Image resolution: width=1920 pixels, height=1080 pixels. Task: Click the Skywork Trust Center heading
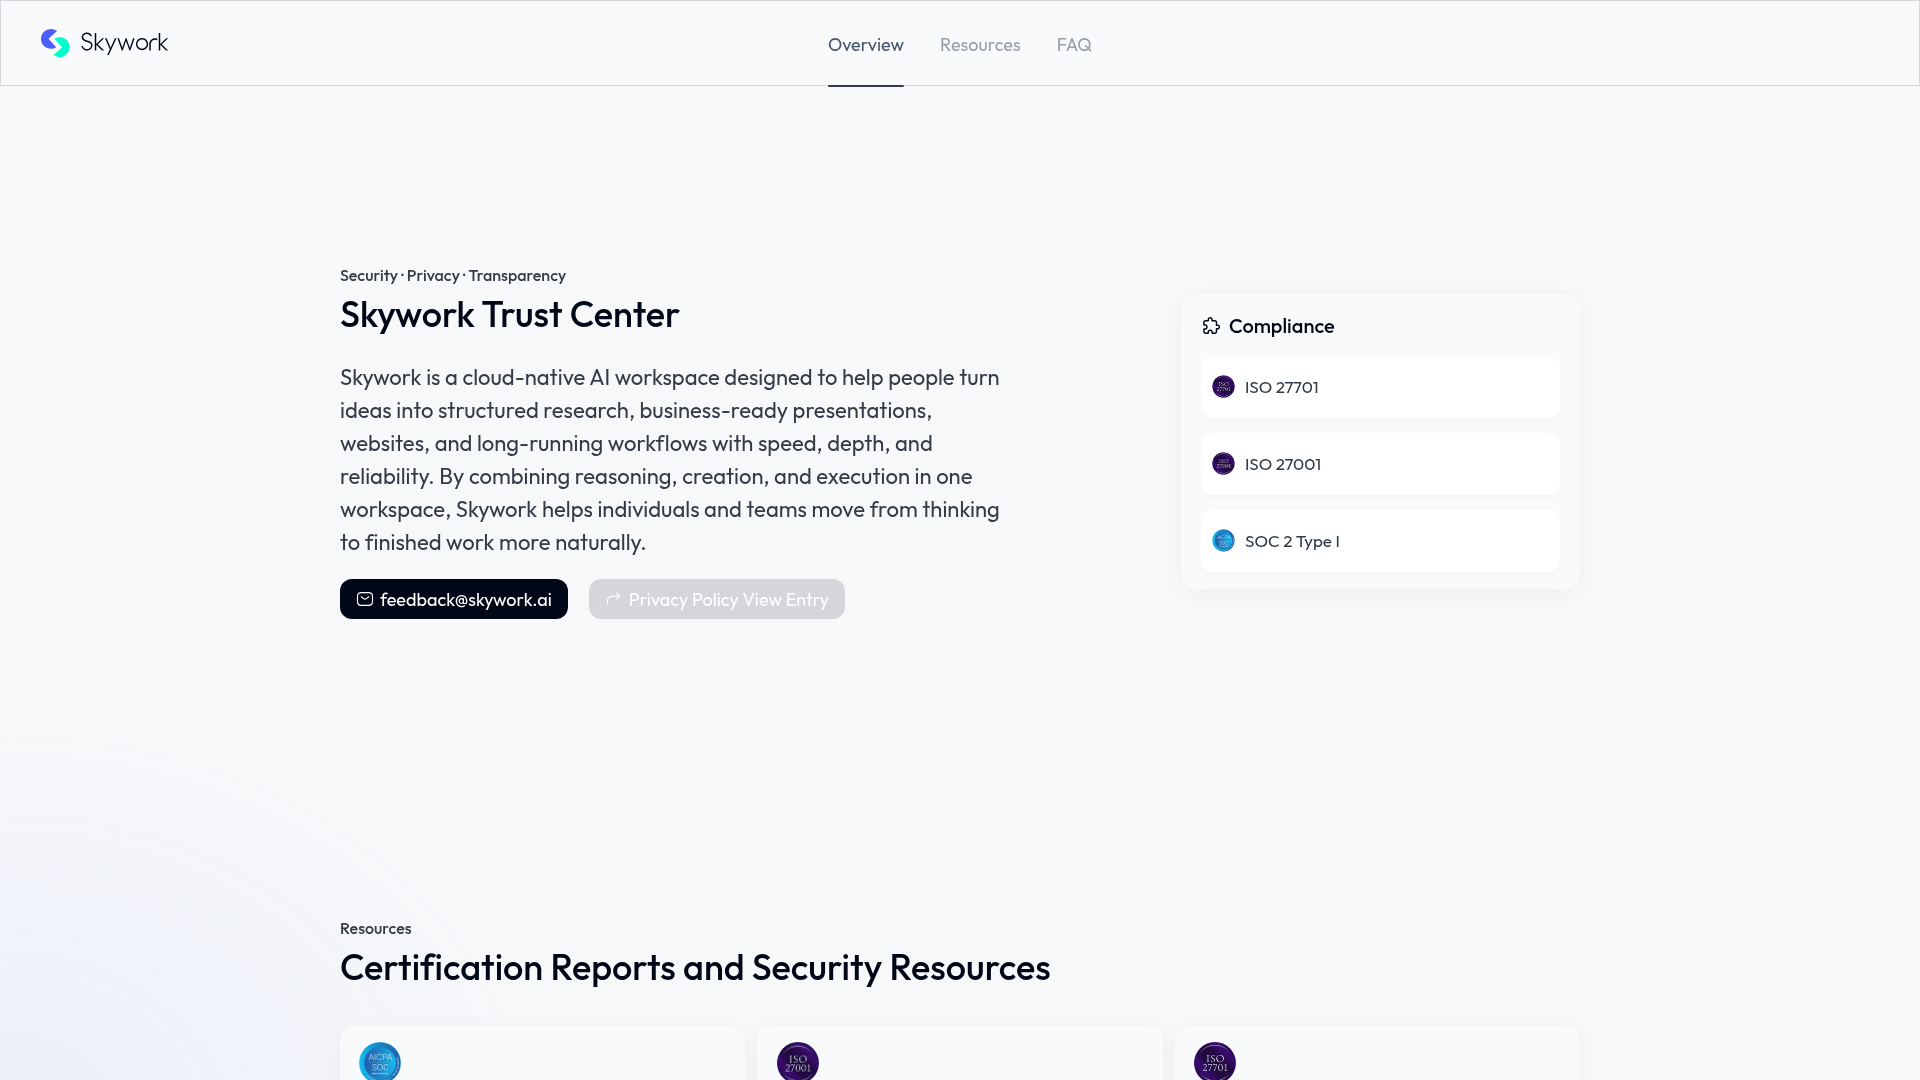pyautogui.click(x=509, y=315)
